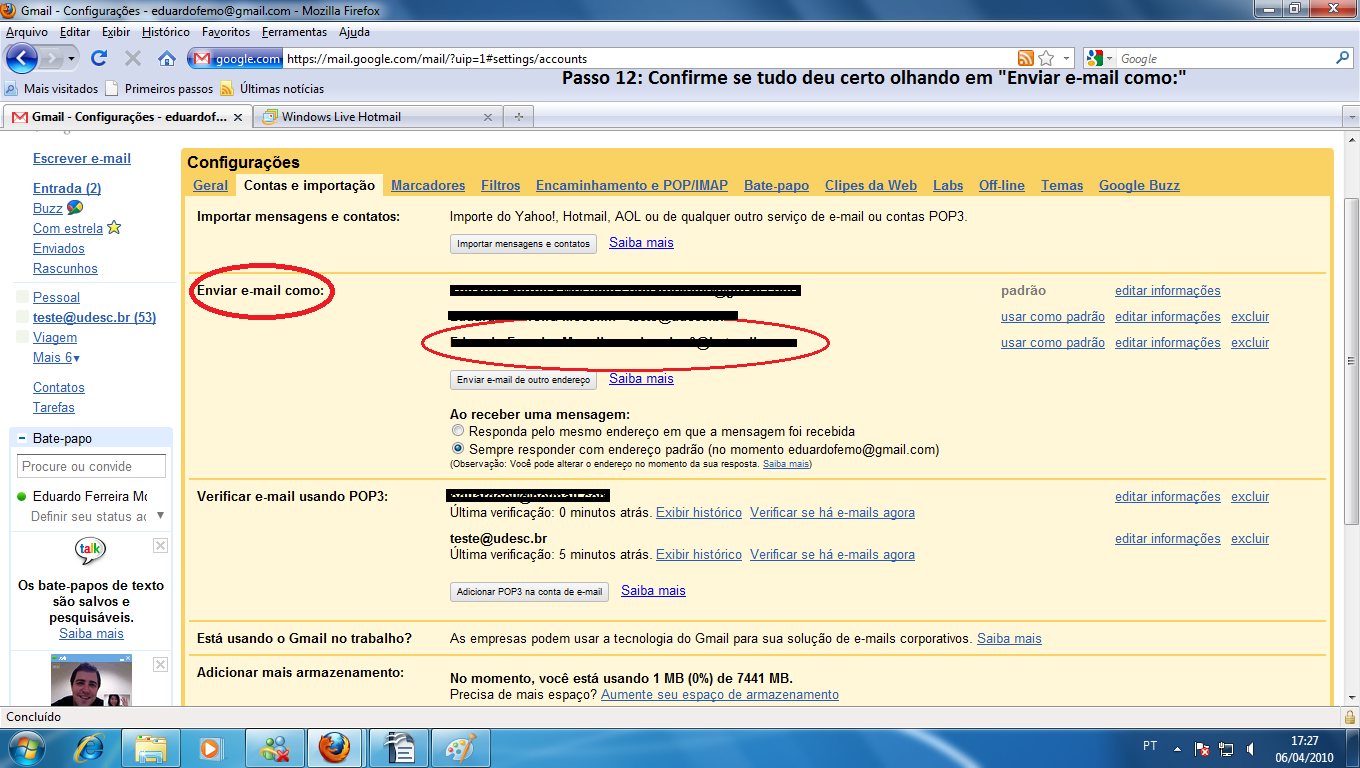Viewport: 1360px width, 768px height.
Task: Click Enviar e-mail de outro endereço button
Action: point(523,380)
